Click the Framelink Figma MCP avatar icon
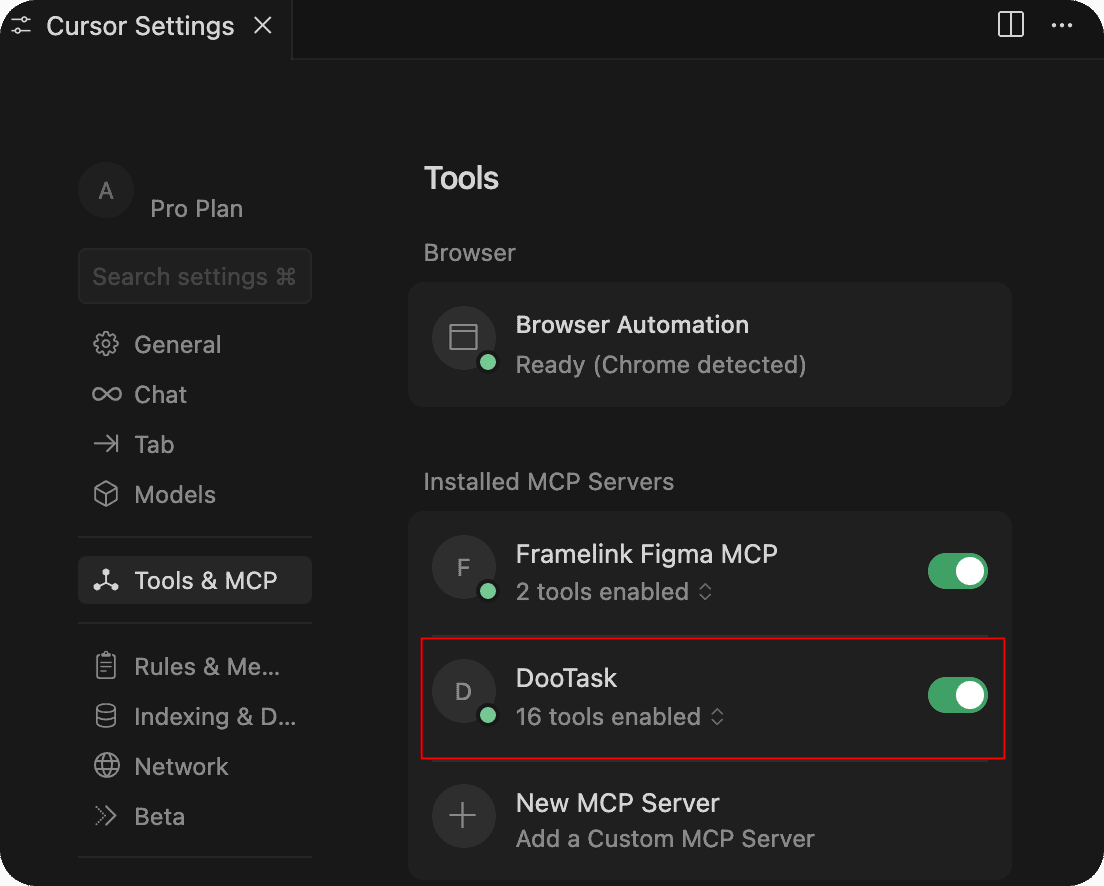 coord(463,568)
